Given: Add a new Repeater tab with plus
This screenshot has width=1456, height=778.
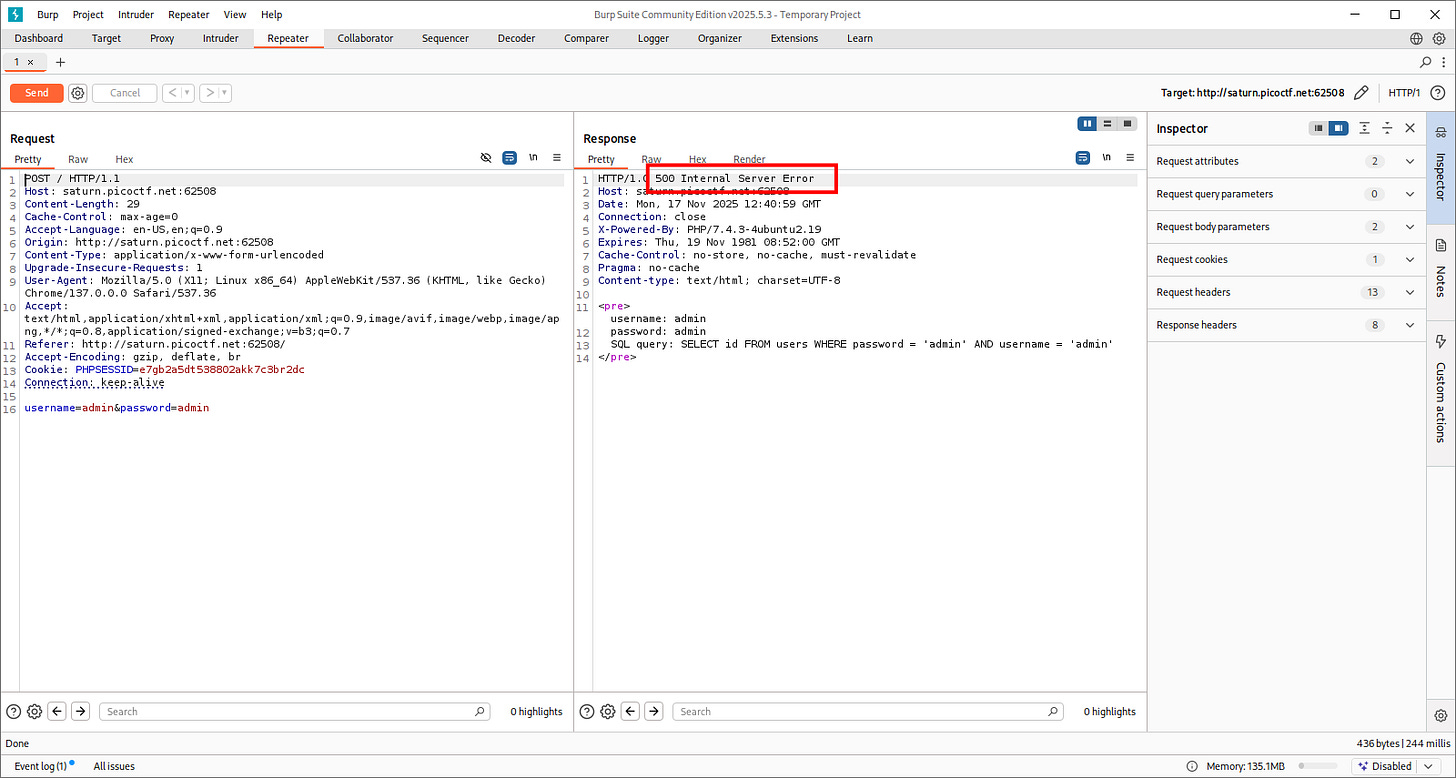Looking at the screenshot, I should click(x=60, y=62).
